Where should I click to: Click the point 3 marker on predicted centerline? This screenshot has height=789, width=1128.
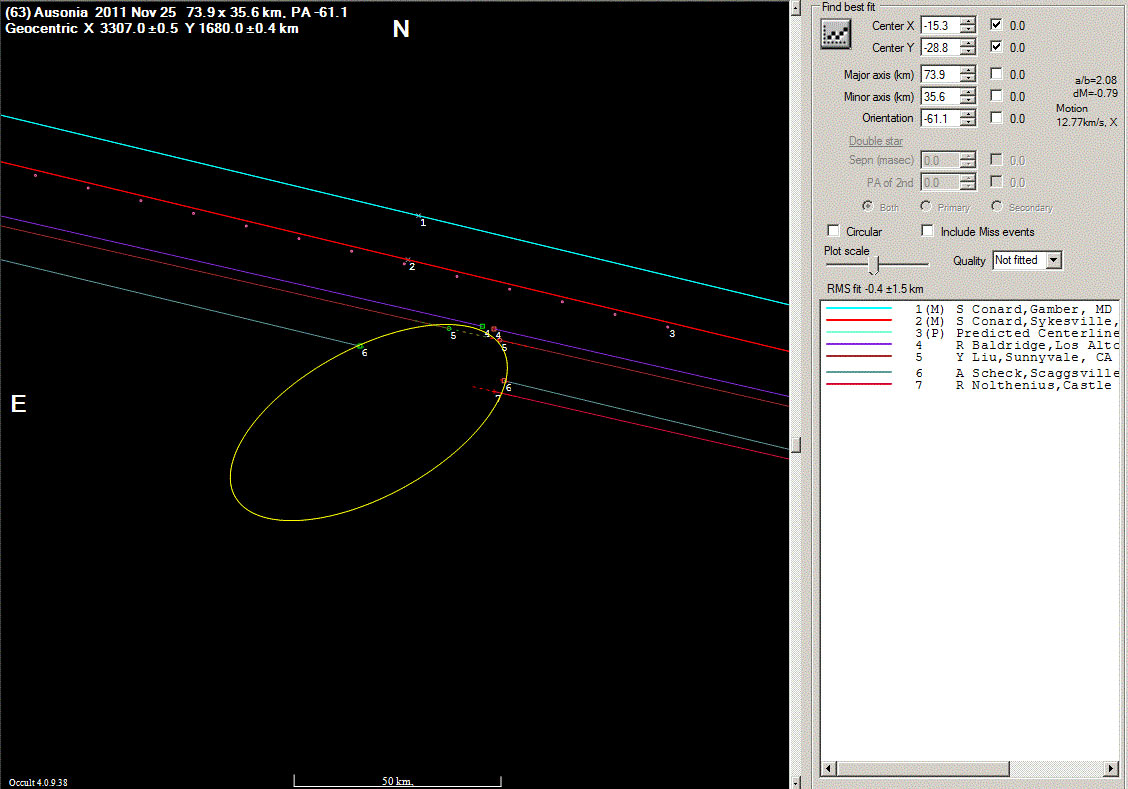pos(668,327)
